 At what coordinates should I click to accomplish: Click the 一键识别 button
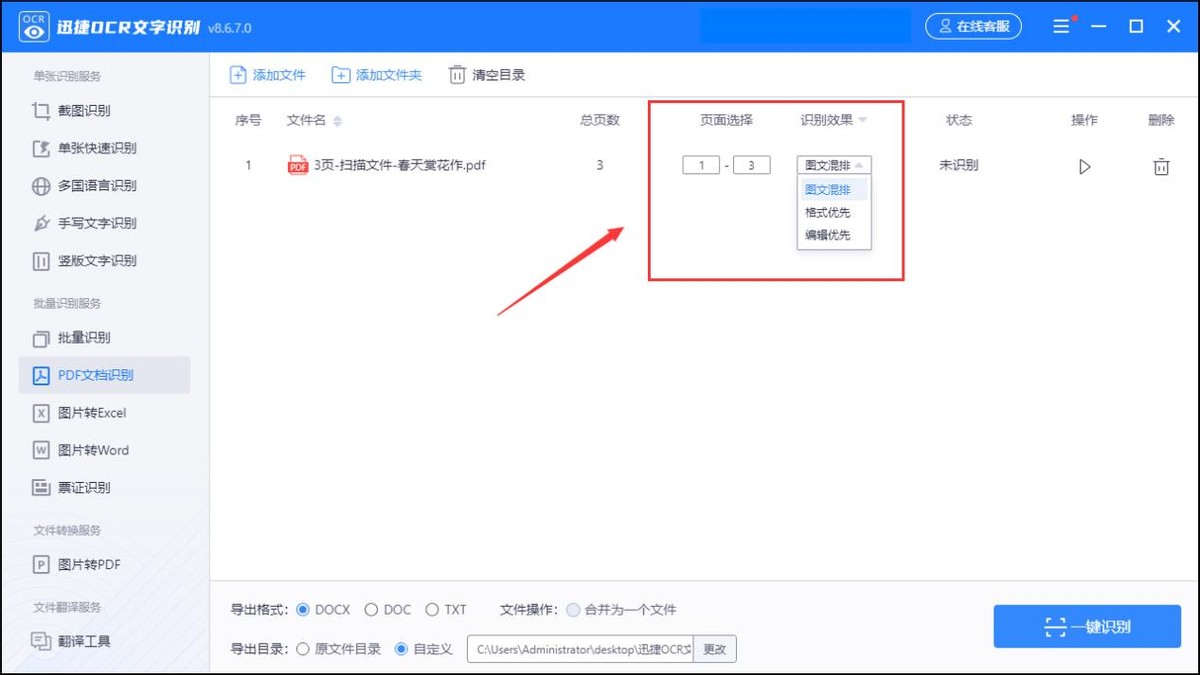tap(1087, 627)
